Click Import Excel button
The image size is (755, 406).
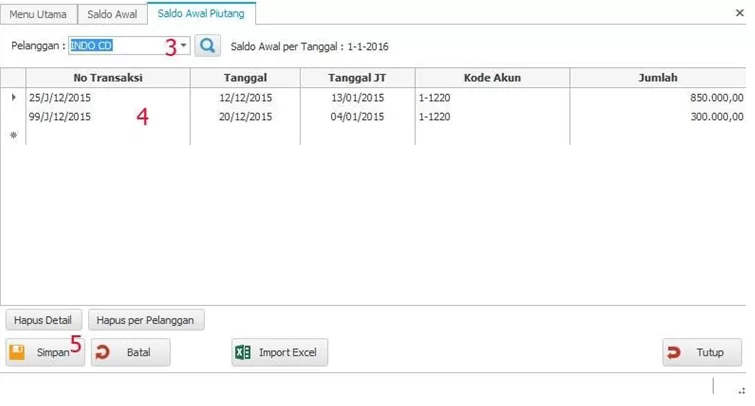coord(279,353)
